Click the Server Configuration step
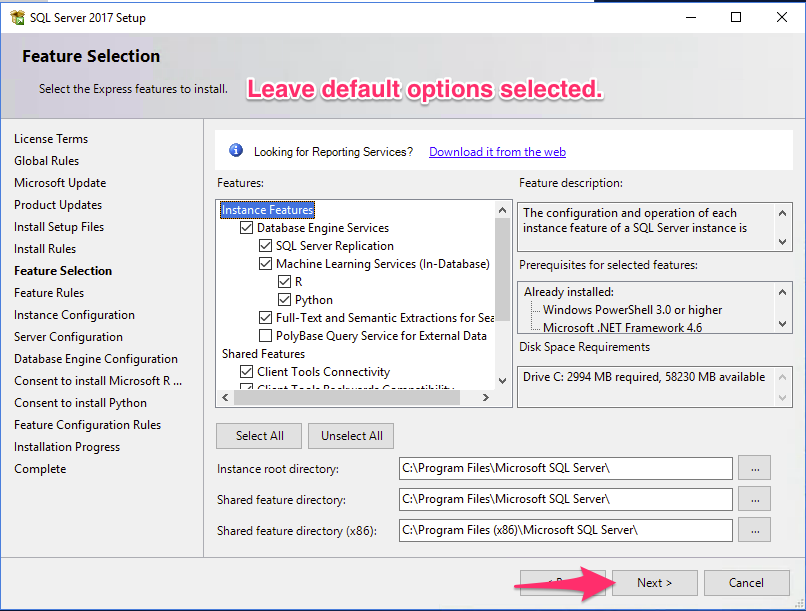The image size is (806, 611). (x=68, y=337)
